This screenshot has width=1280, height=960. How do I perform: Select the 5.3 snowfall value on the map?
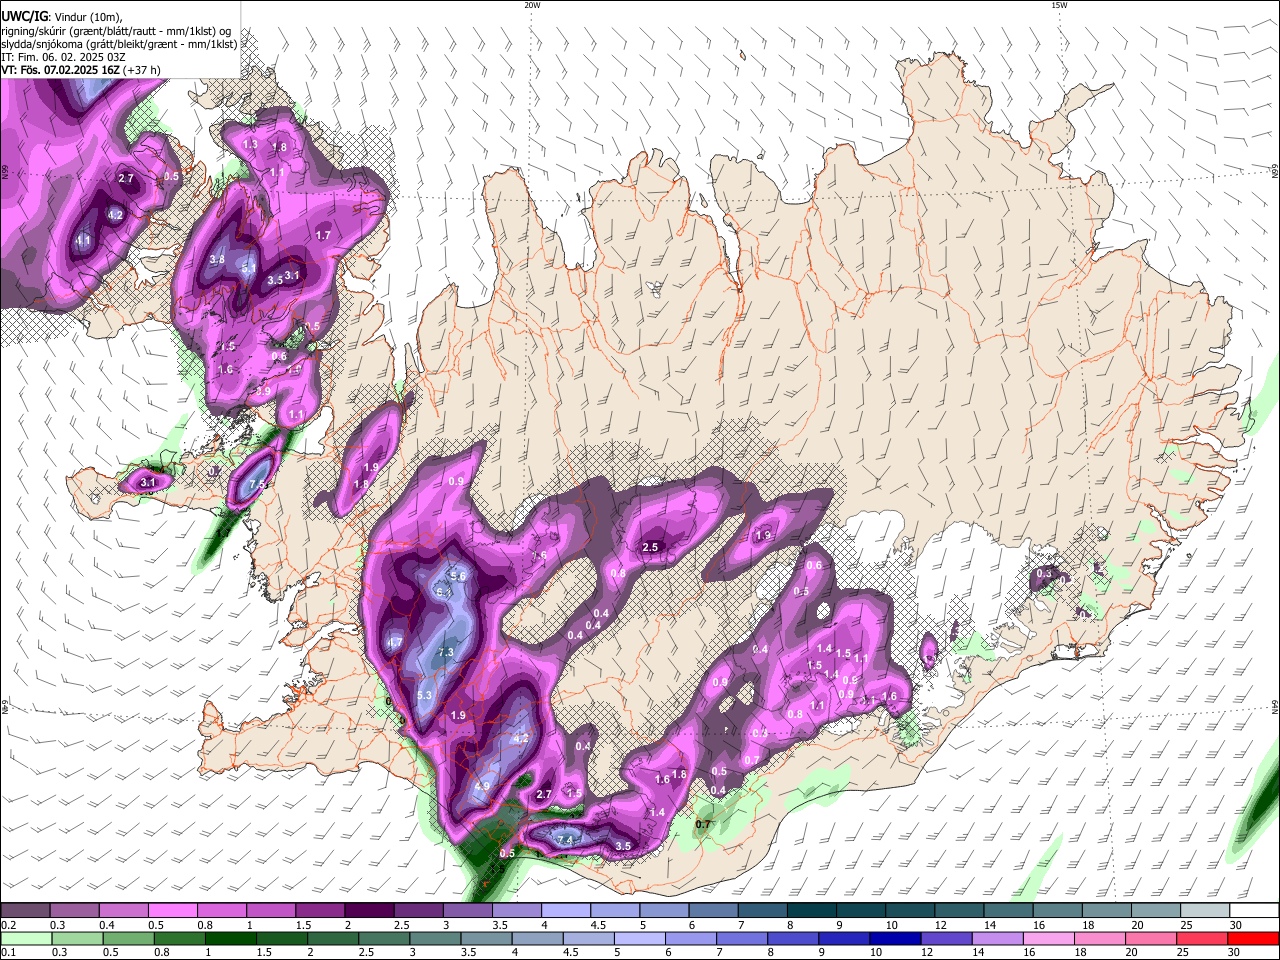pos(424,695)
